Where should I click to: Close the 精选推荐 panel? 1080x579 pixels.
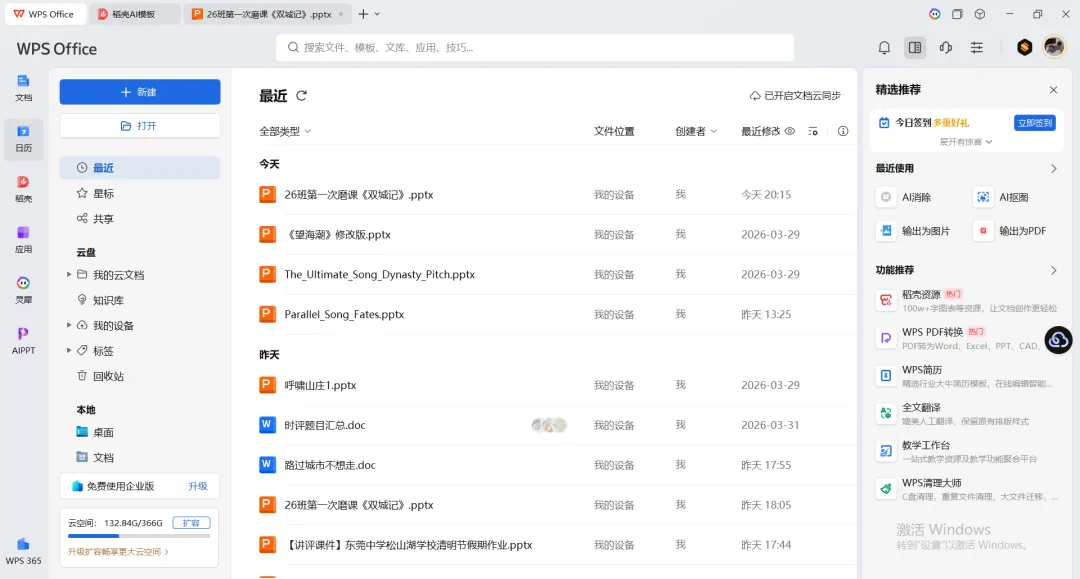click(1053, 90)
